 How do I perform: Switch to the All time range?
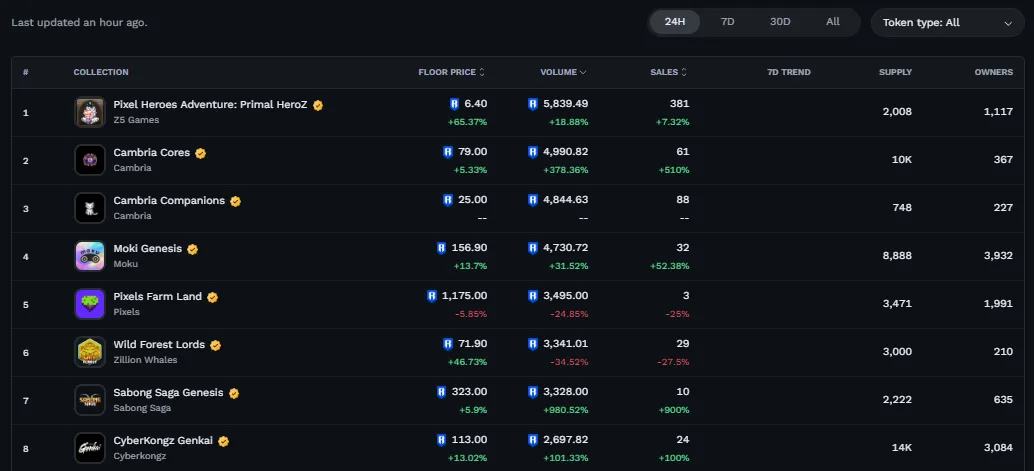[x=833, y=22]
